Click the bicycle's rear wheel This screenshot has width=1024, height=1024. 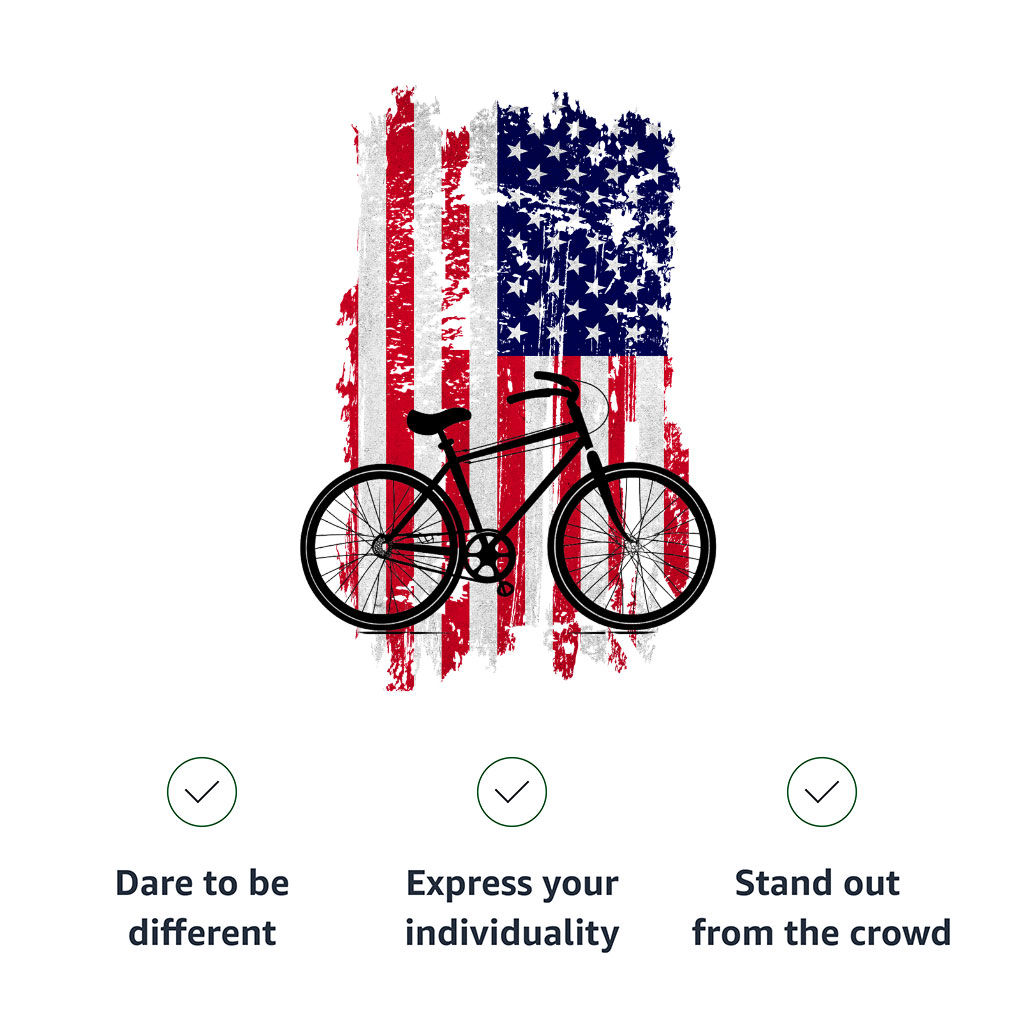[x=382, y=547]
